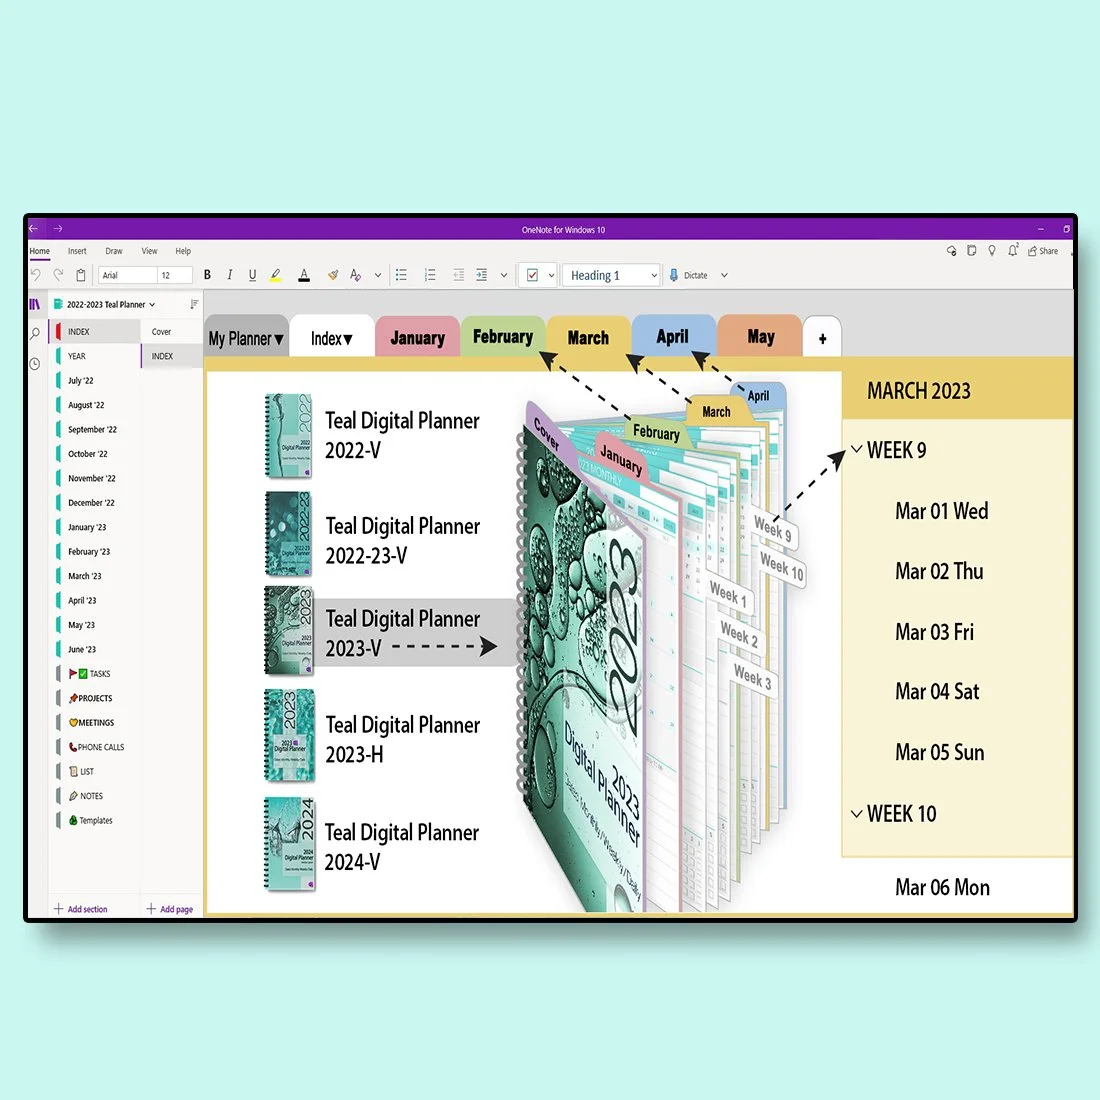Switch to the Insert ribbon tab
The width and height of the screenshot is (1100, 1100).
coord(77,251)
